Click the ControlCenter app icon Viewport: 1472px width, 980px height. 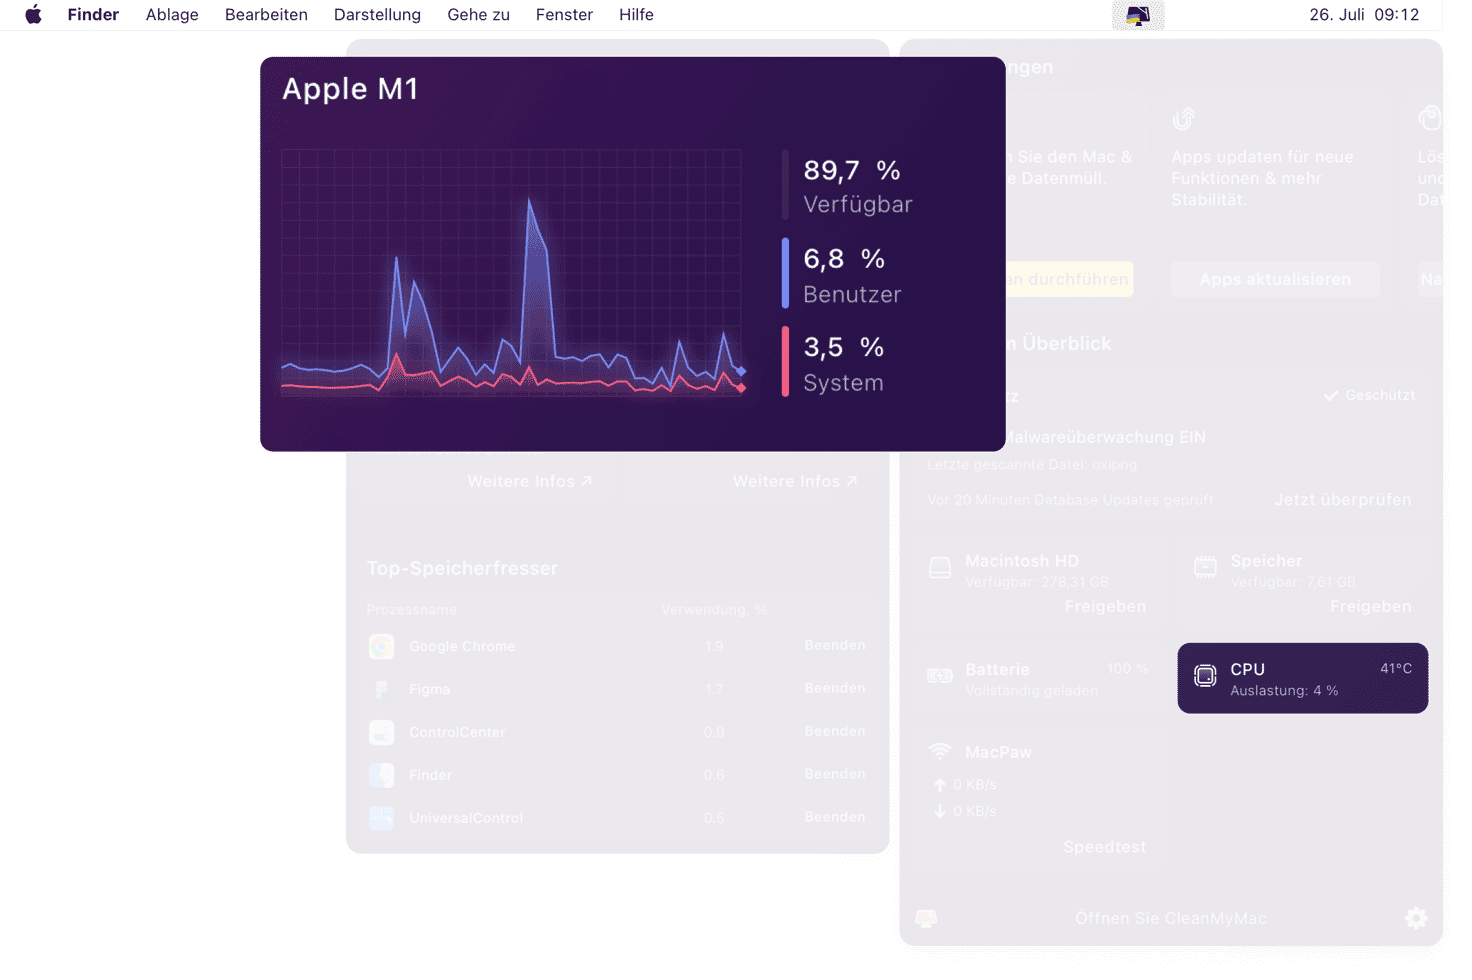(381, 732)
